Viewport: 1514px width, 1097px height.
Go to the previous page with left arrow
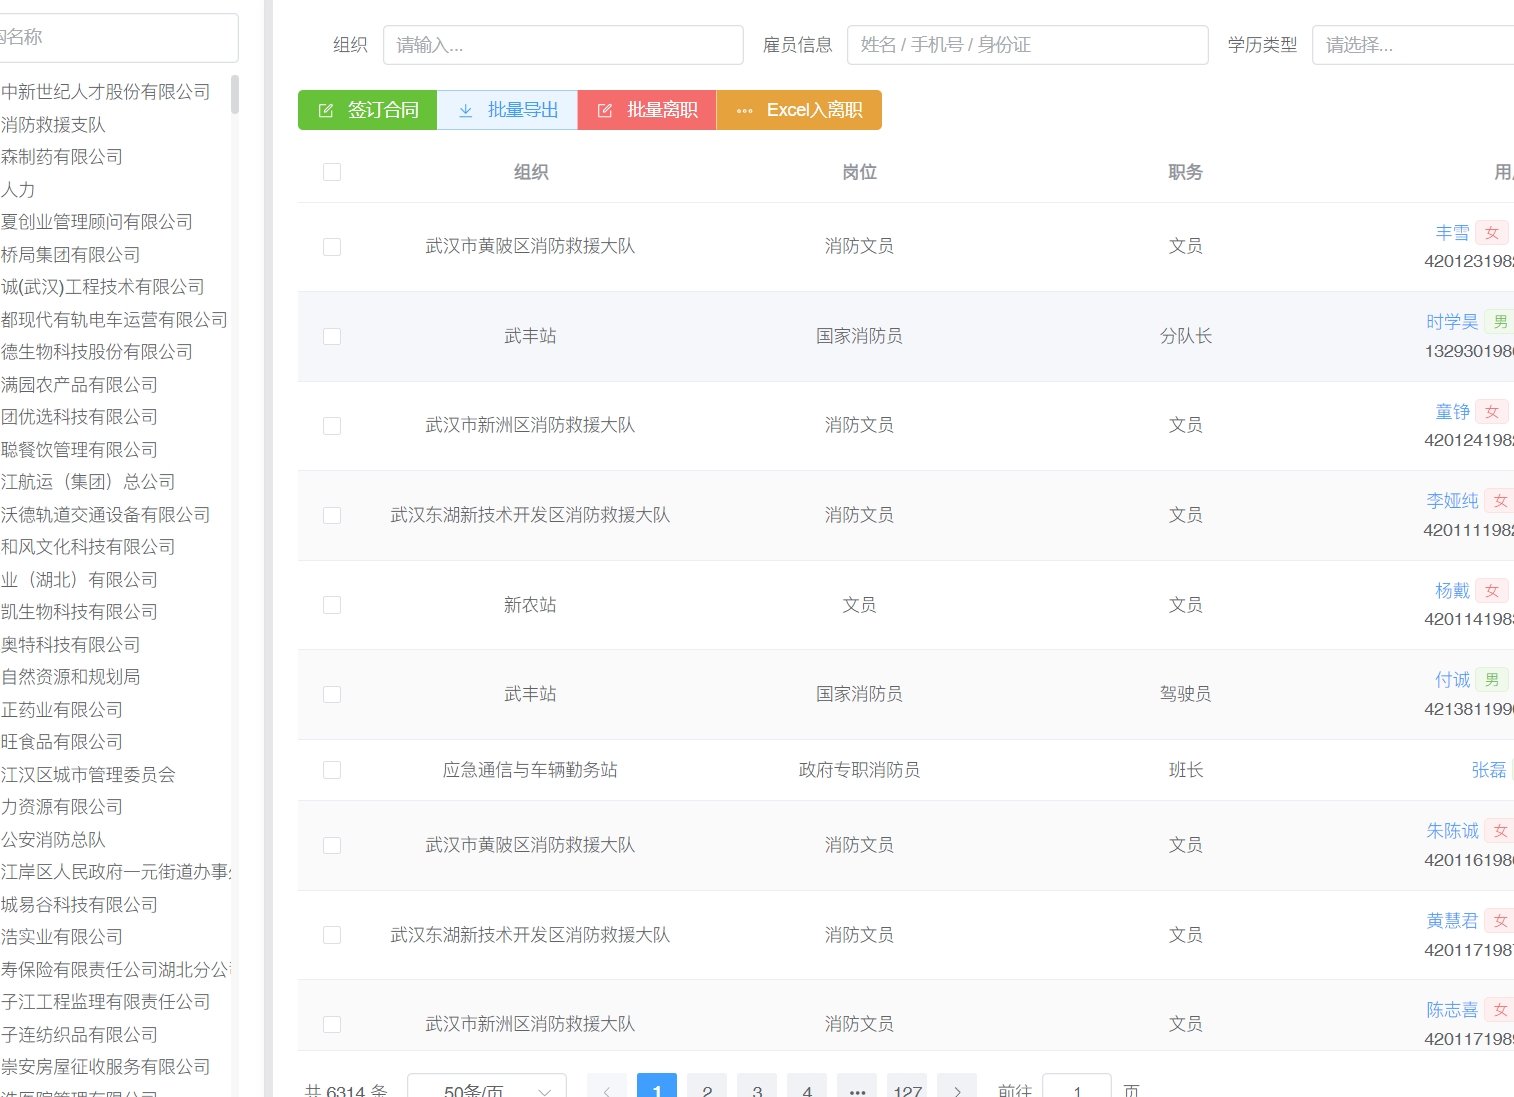(607, 1089)
